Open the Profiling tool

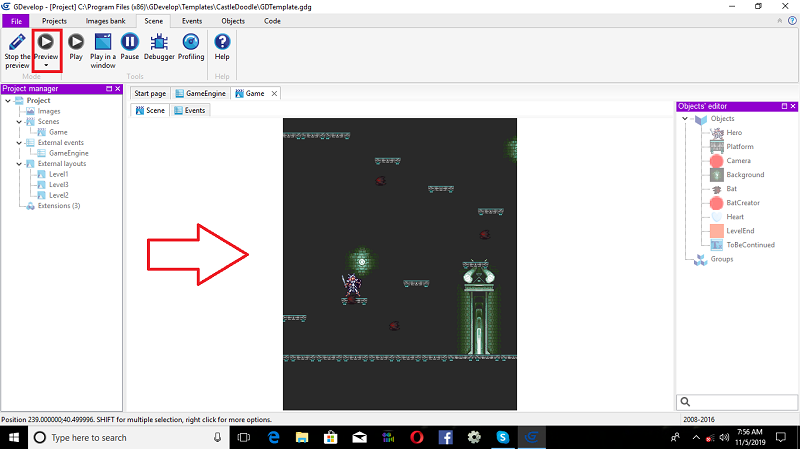(x=191, y=47)
